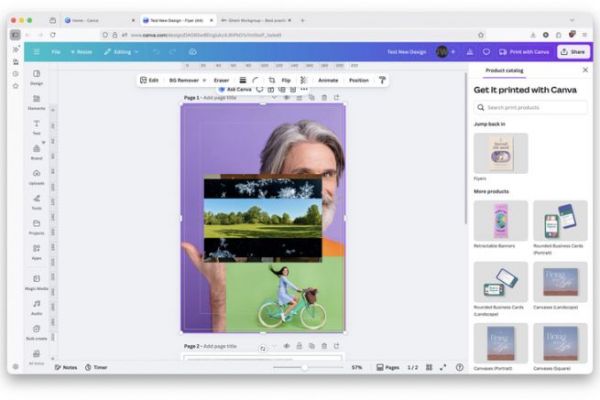Click the Search print products field
The image size is (600, 400).
(x=530, y=107)
